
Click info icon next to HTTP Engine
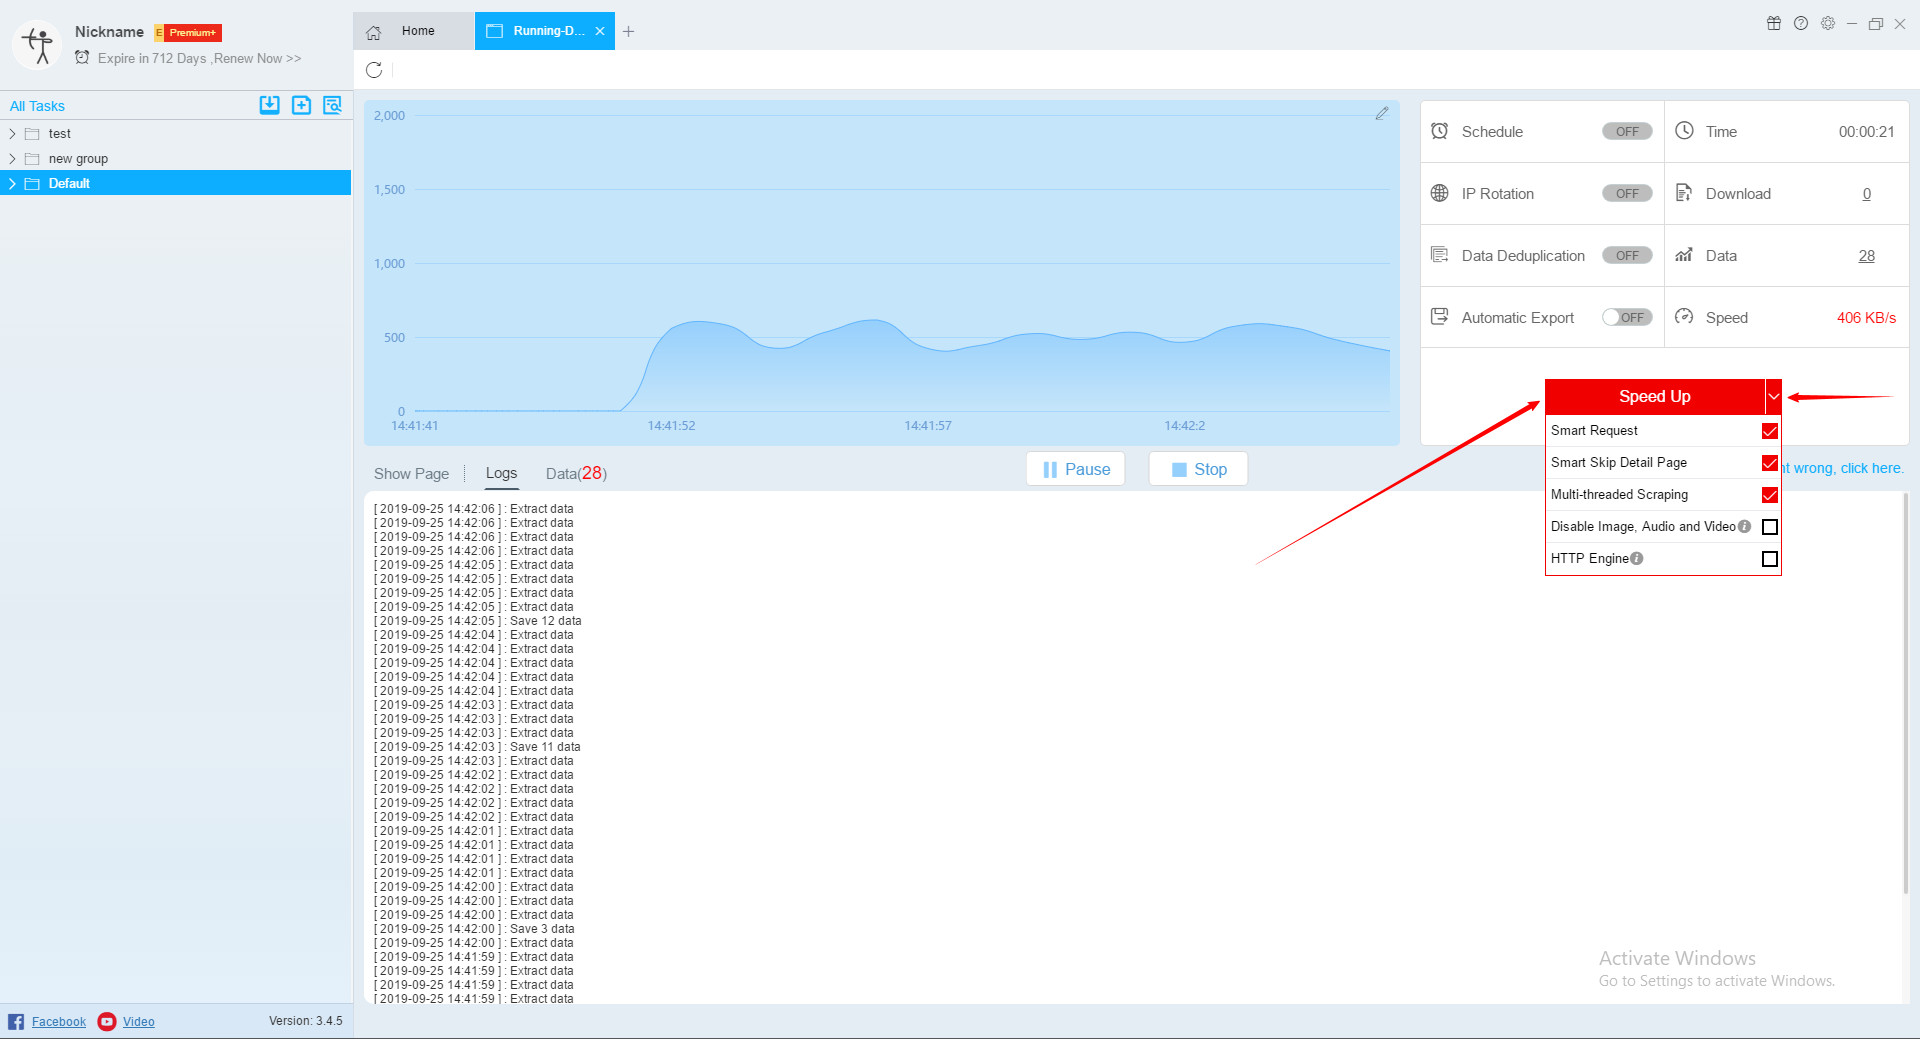(x=1637, y=559)
